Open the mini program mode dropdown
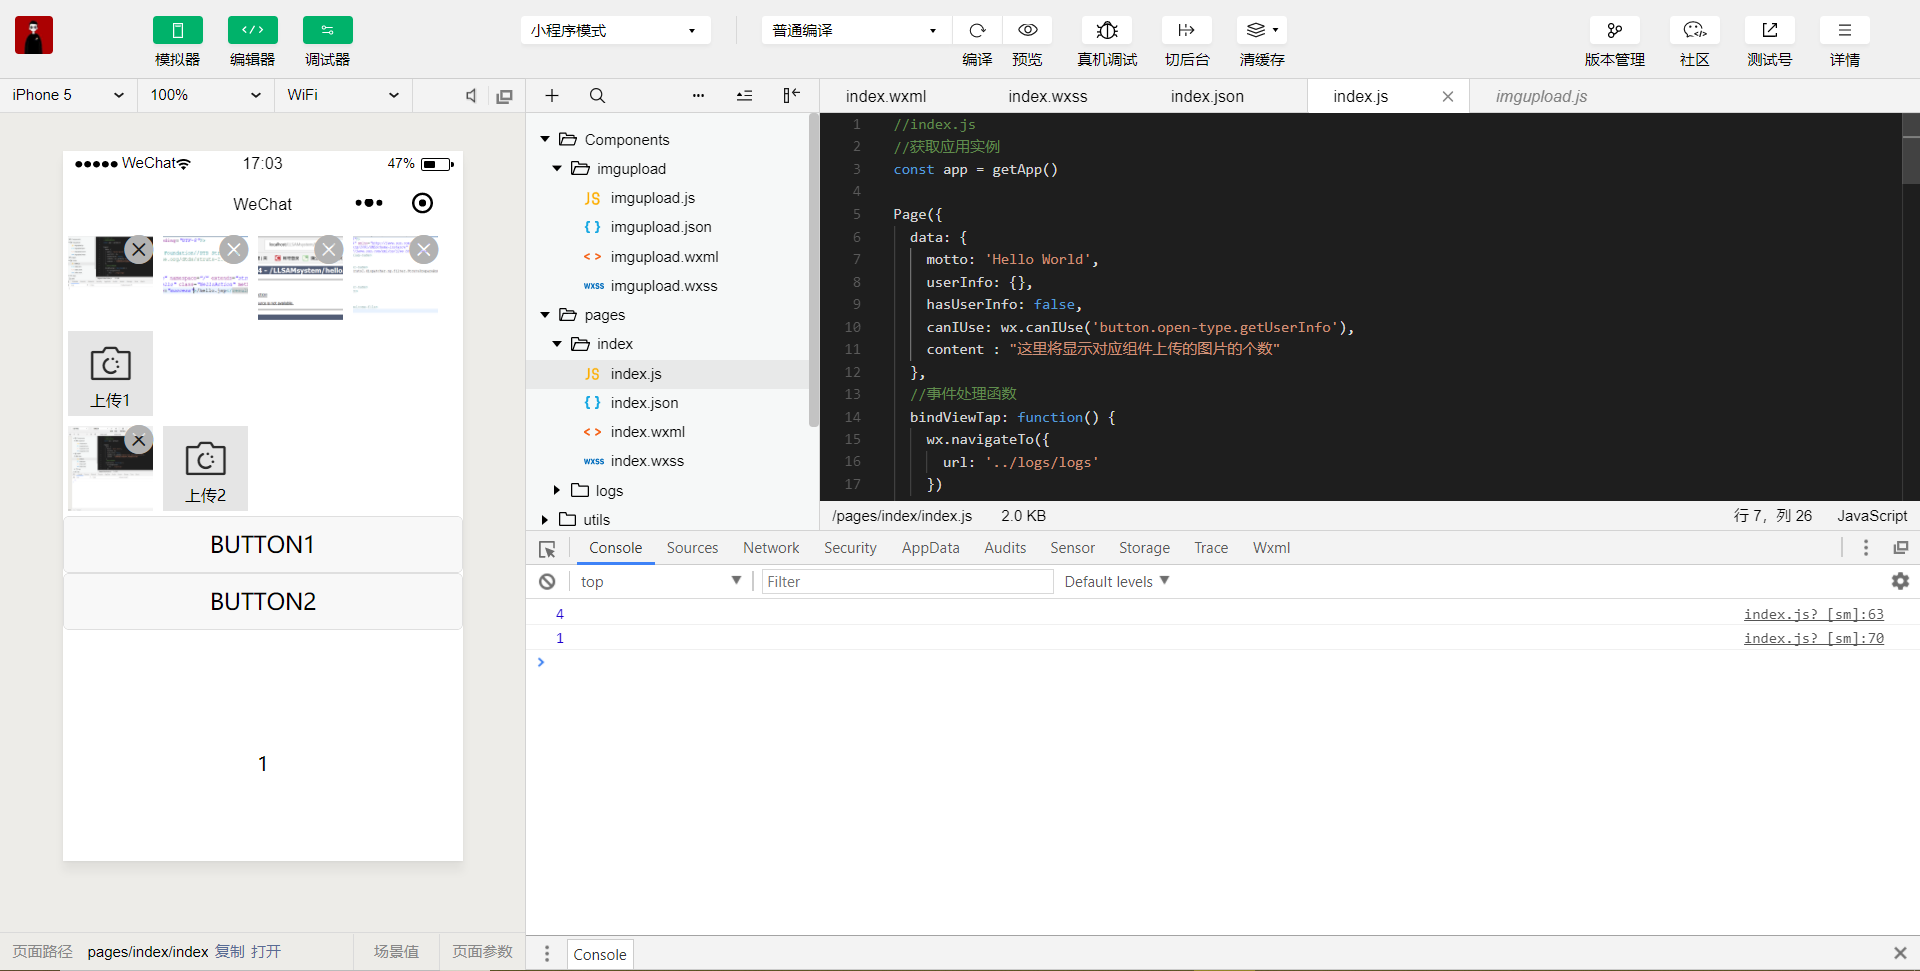 [x=615, y=30]
